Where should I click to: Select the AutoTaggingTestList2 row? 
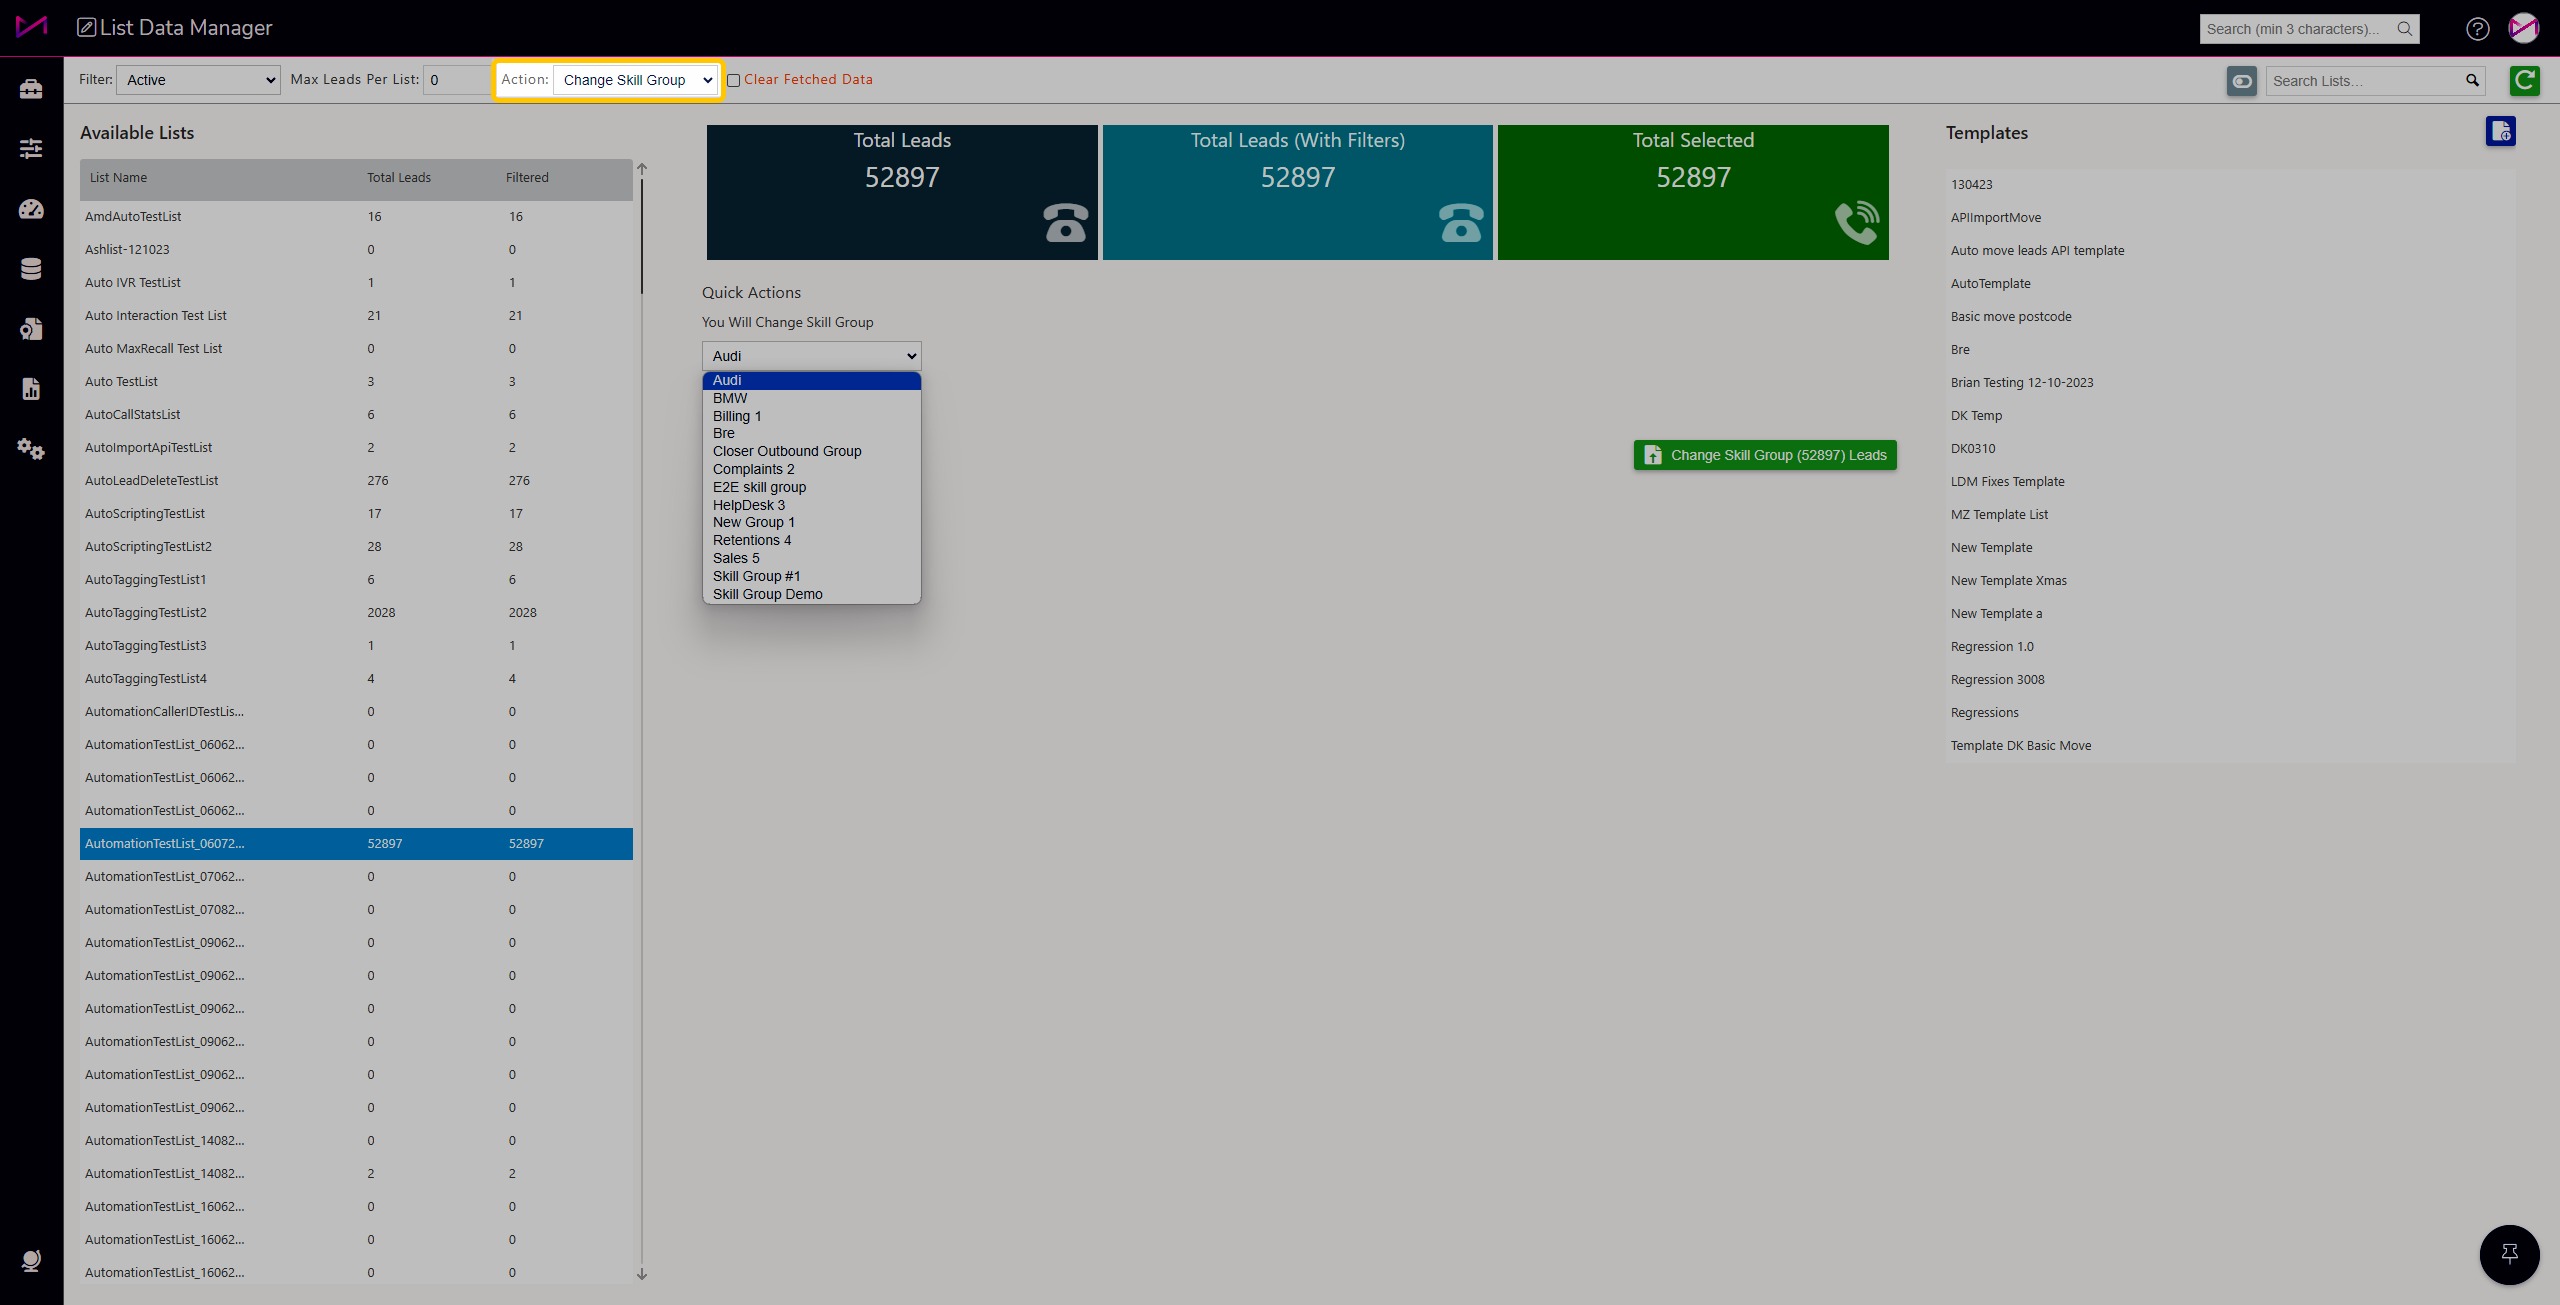(356, 613)
